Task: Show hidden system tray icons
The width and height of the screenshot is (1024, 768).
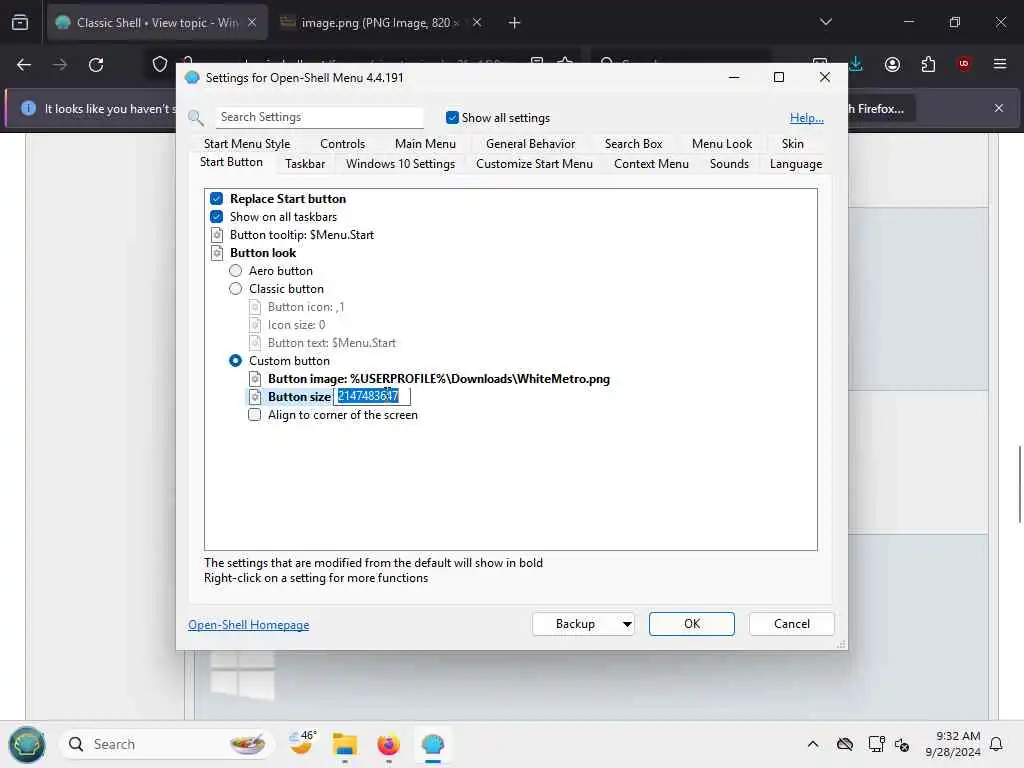Action: 813,744
